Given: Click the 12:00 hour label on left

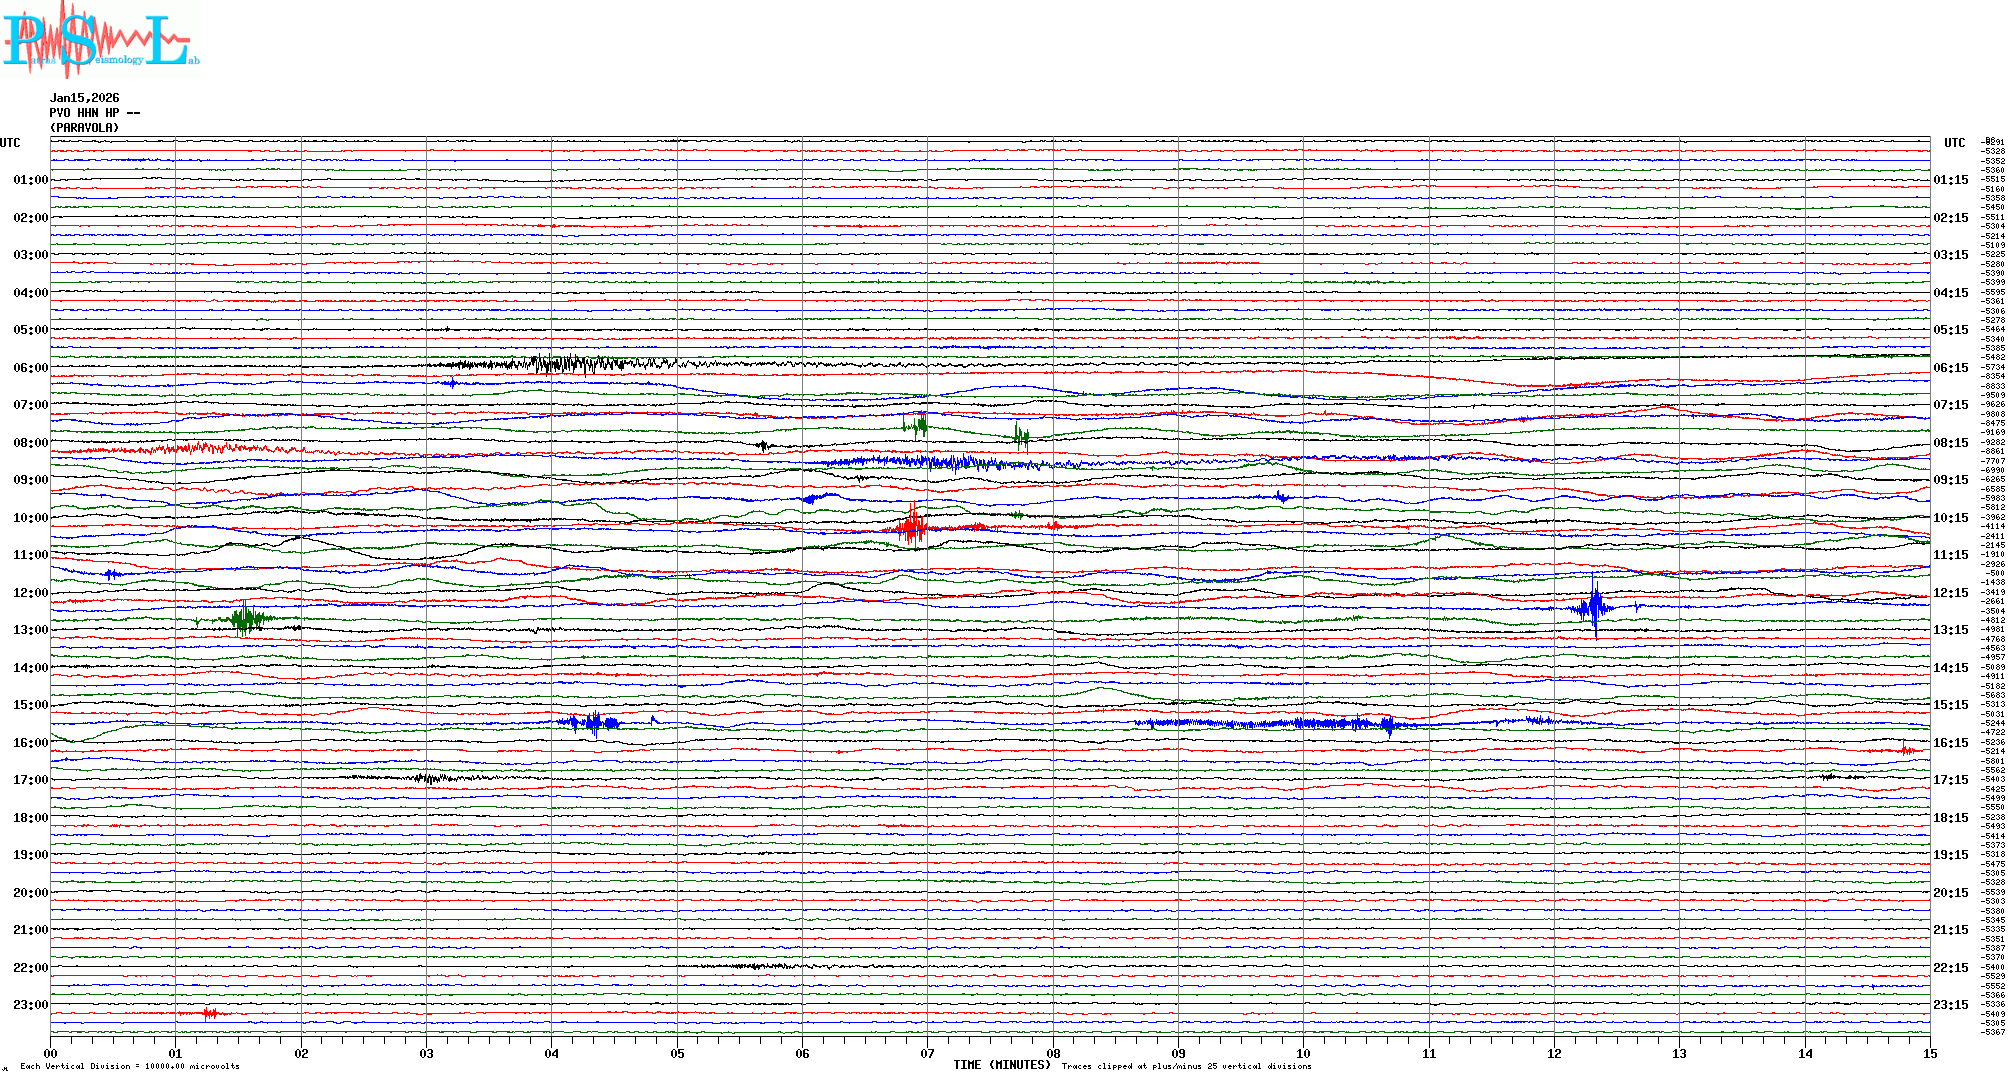Looking at the screenshot, I should (30, 593).
